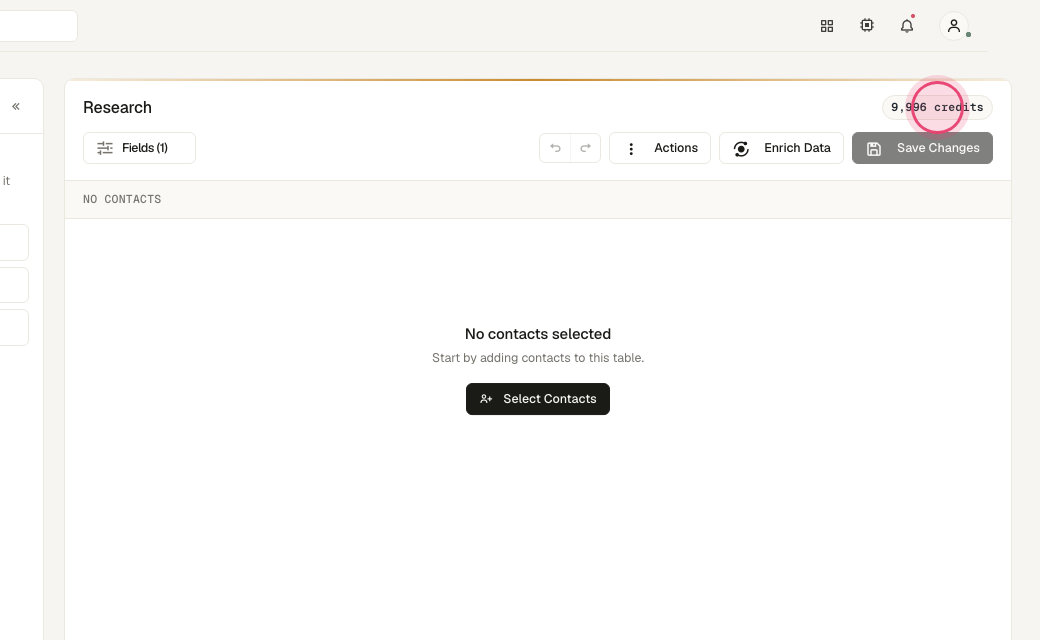This screenshot has width=1040, height=640.
Task: Click the 9,996 credits badge
Action: (x=937, y=107)
